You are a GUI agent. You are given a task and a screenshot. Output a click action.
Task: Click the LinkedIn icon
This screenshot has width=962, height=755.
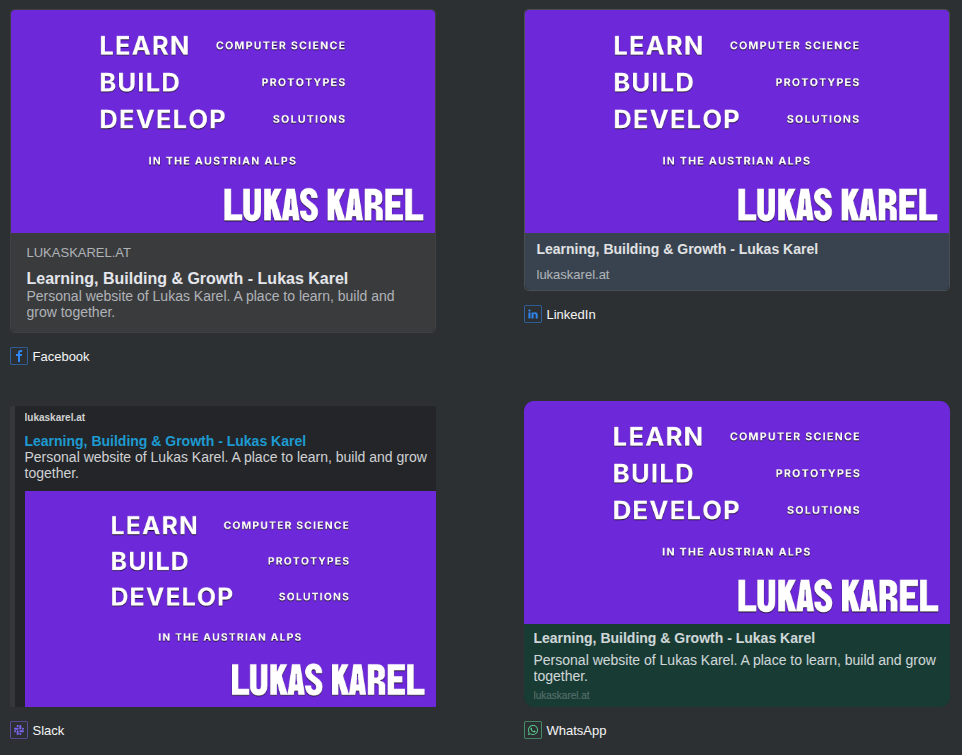[x=532, y=314]
